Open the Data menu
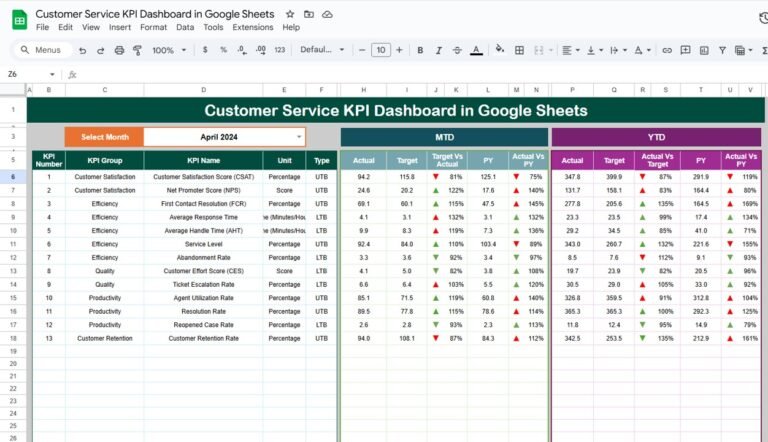The width and height of the screenshot is (768, 442). [185, 27]
